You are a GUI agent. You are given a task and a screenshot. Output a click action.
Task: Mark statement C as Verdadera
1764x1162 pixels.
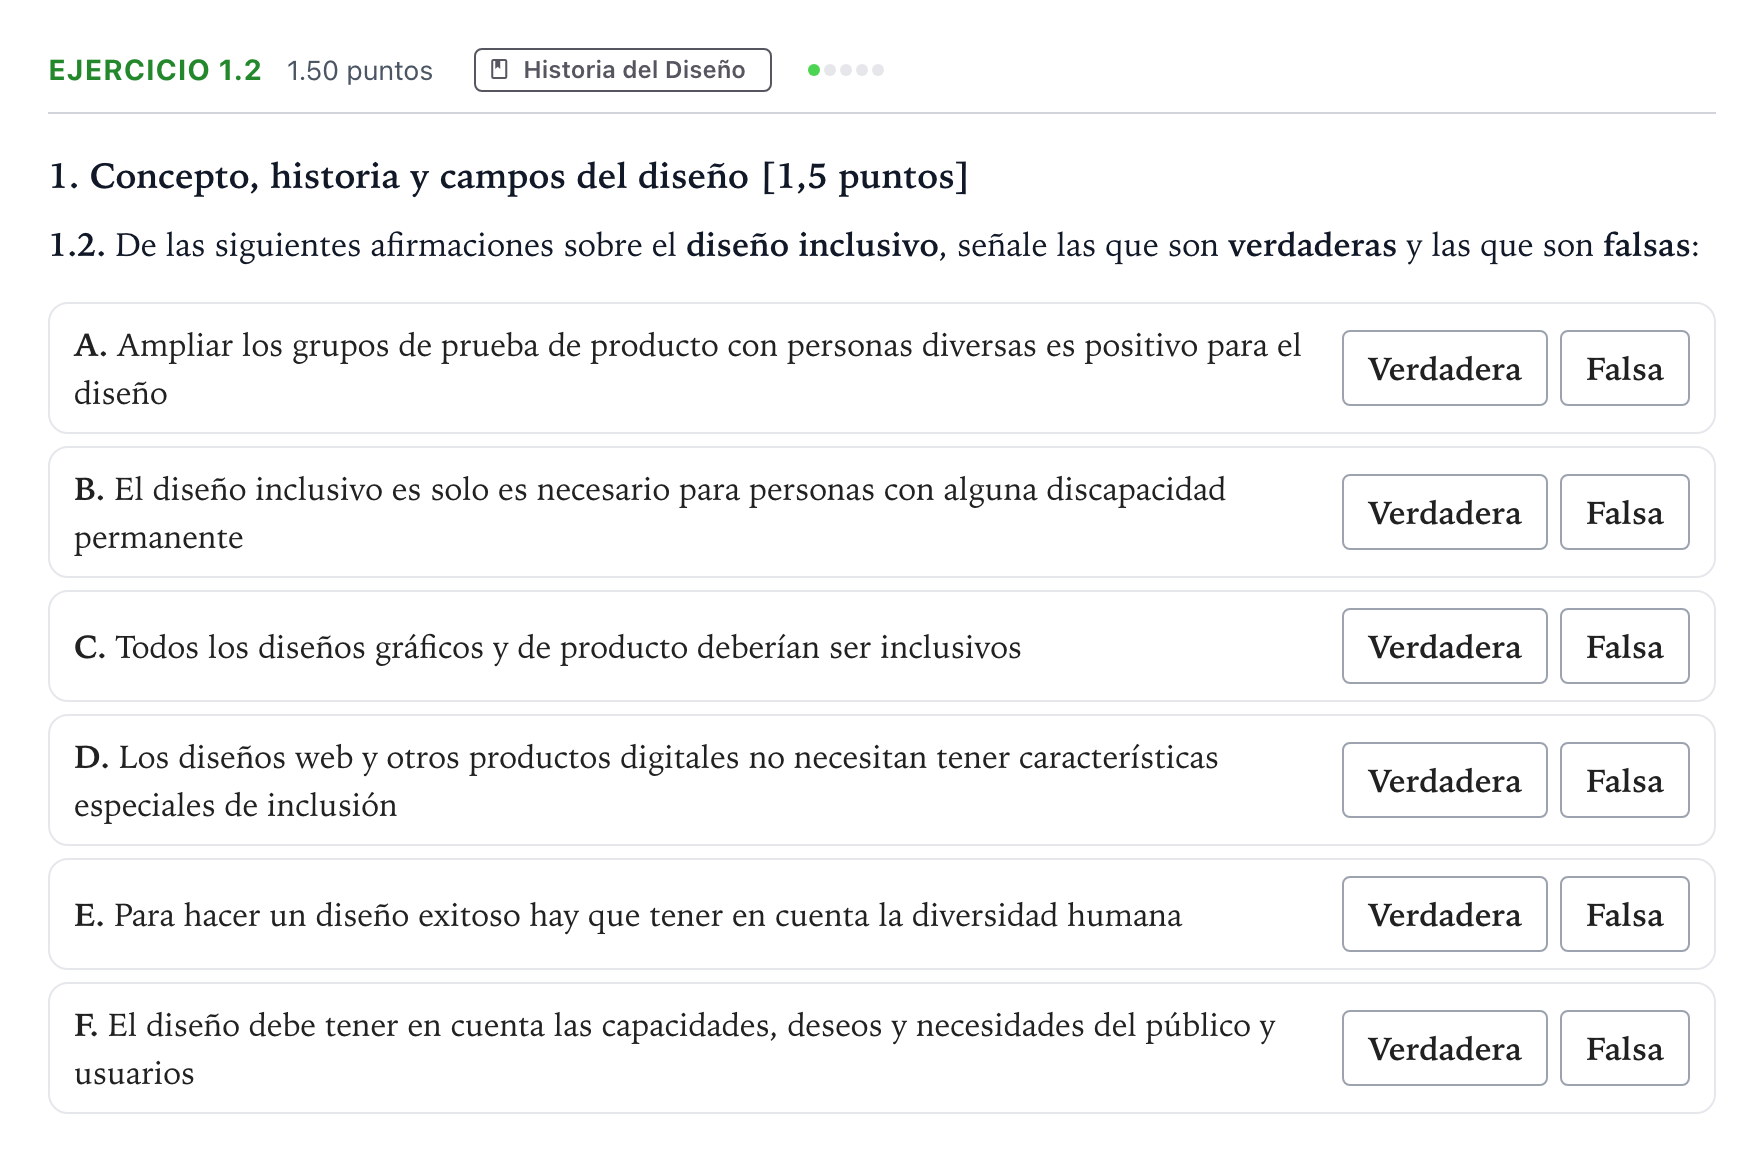coord(1444,646)
